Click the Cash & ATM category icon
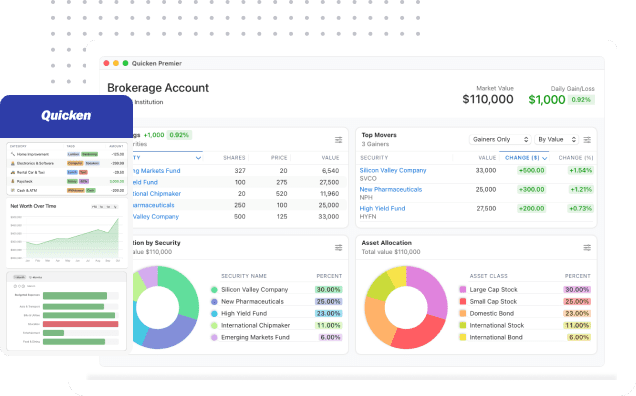The image size is (636, 396). pos(13,190)
